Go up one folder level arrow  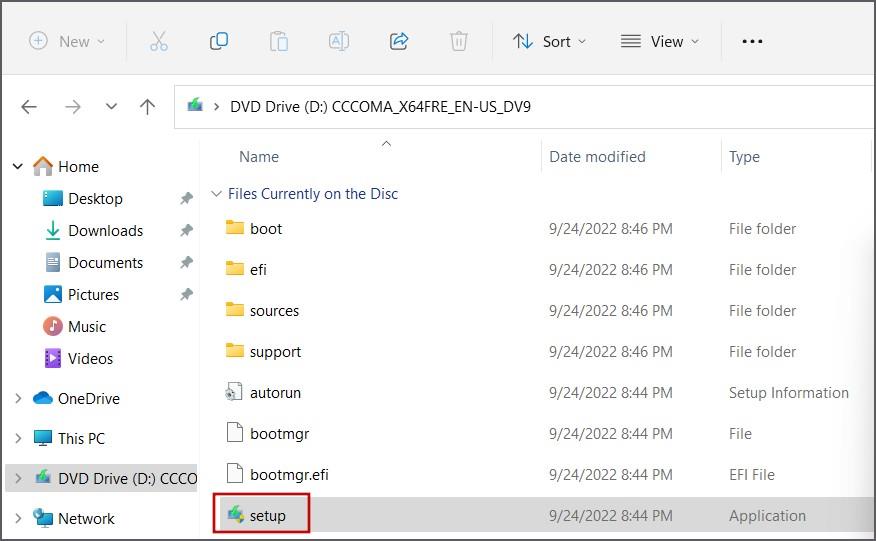coord(147,106)
